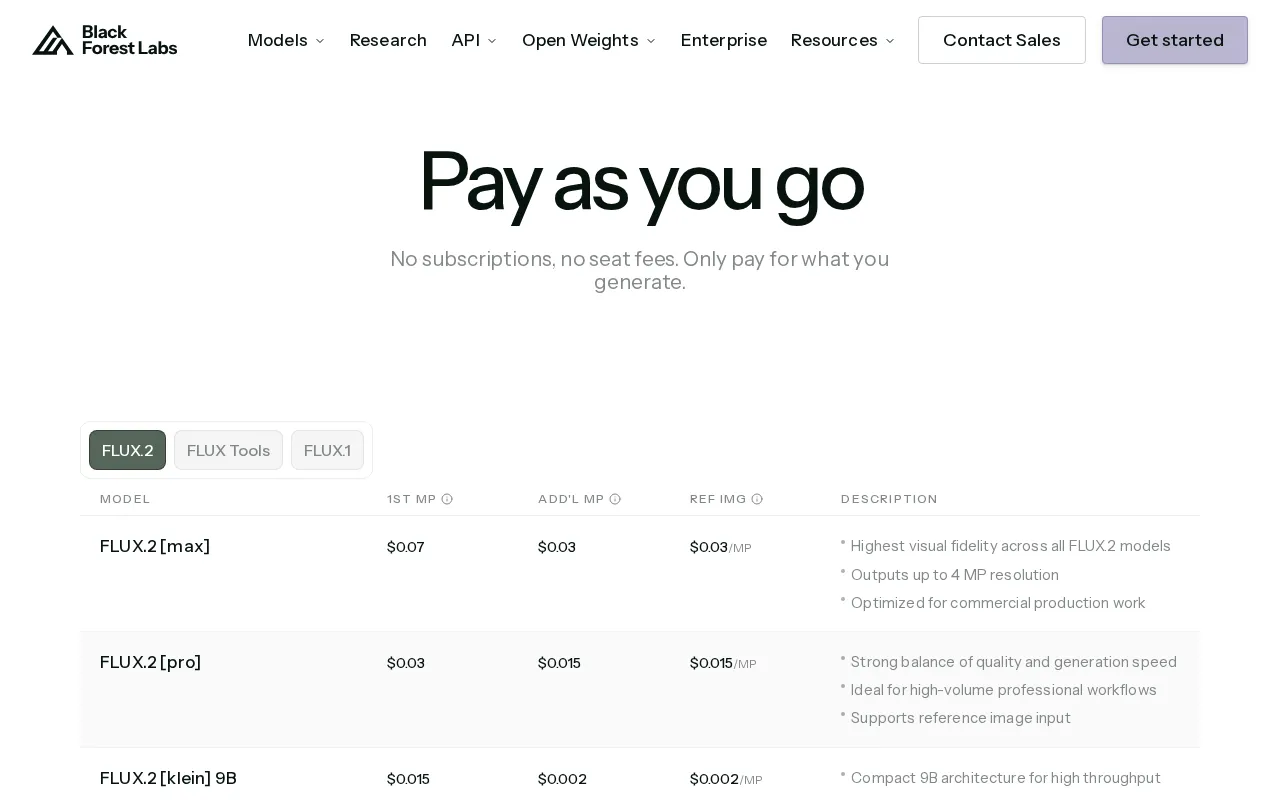Click the Contact Sales button
Image resolution: width=1280 pixels, height=800 pixels.
tap(1002, 40)
